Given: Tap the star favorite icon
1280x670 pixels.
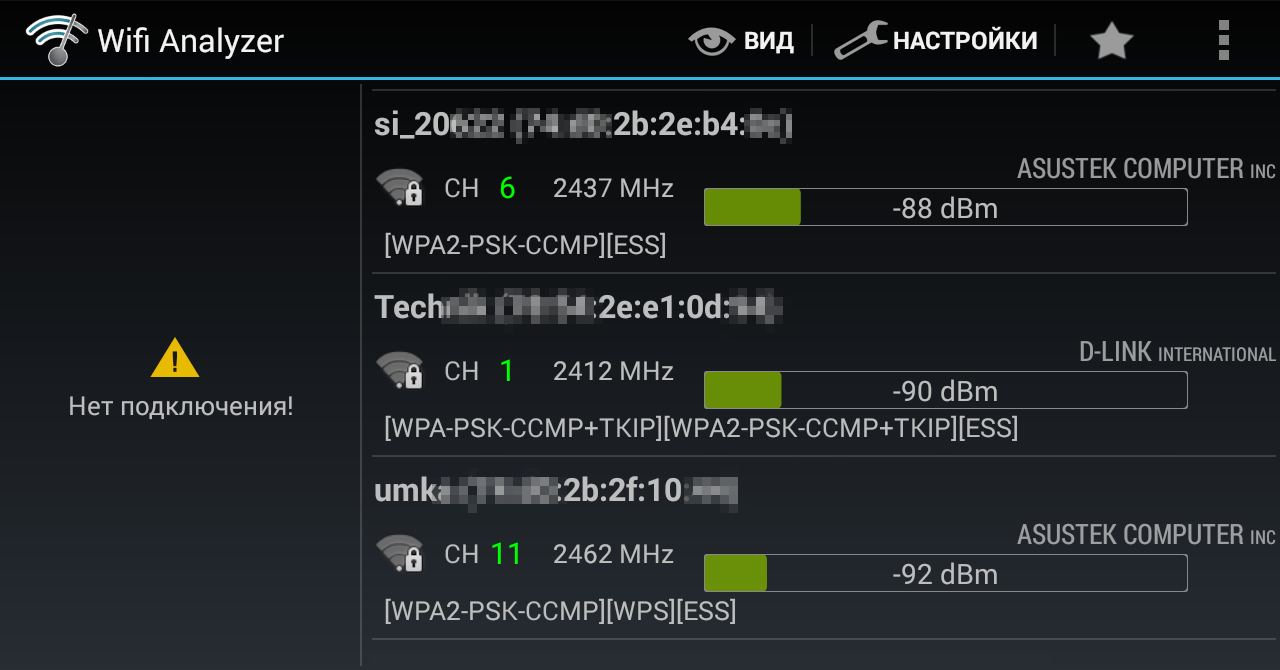Looking at the screenshot, I should (1111, 41).
